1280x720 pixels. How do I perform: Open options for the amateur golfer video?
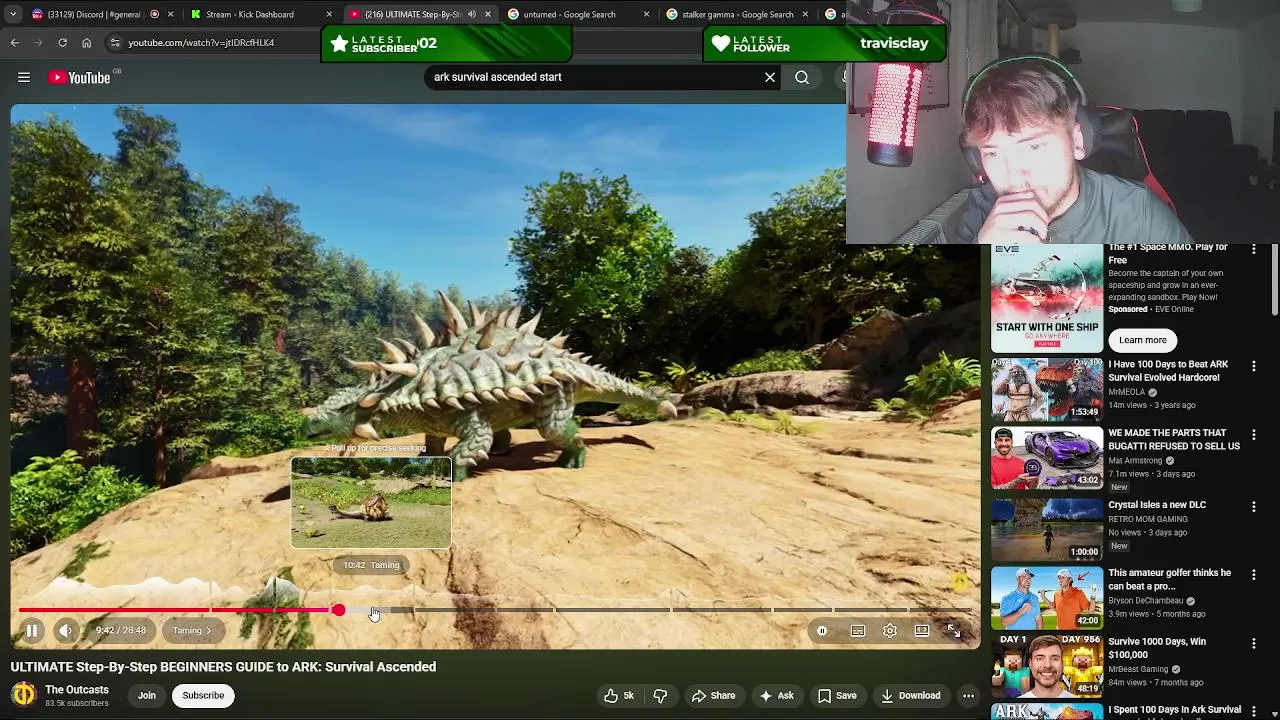pos(1254,575)
